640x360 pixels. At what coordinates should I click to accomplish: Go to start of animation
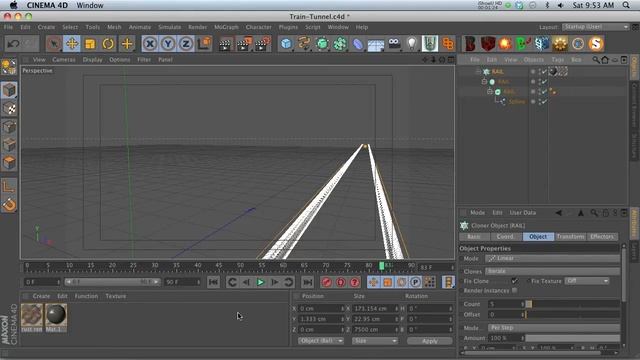[213, 282]
